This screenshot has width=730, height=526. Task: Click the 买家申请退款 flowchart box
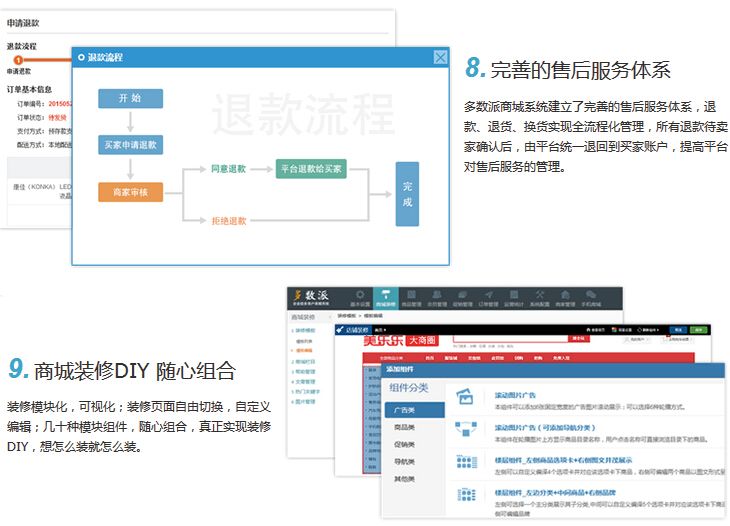(130, 145)
